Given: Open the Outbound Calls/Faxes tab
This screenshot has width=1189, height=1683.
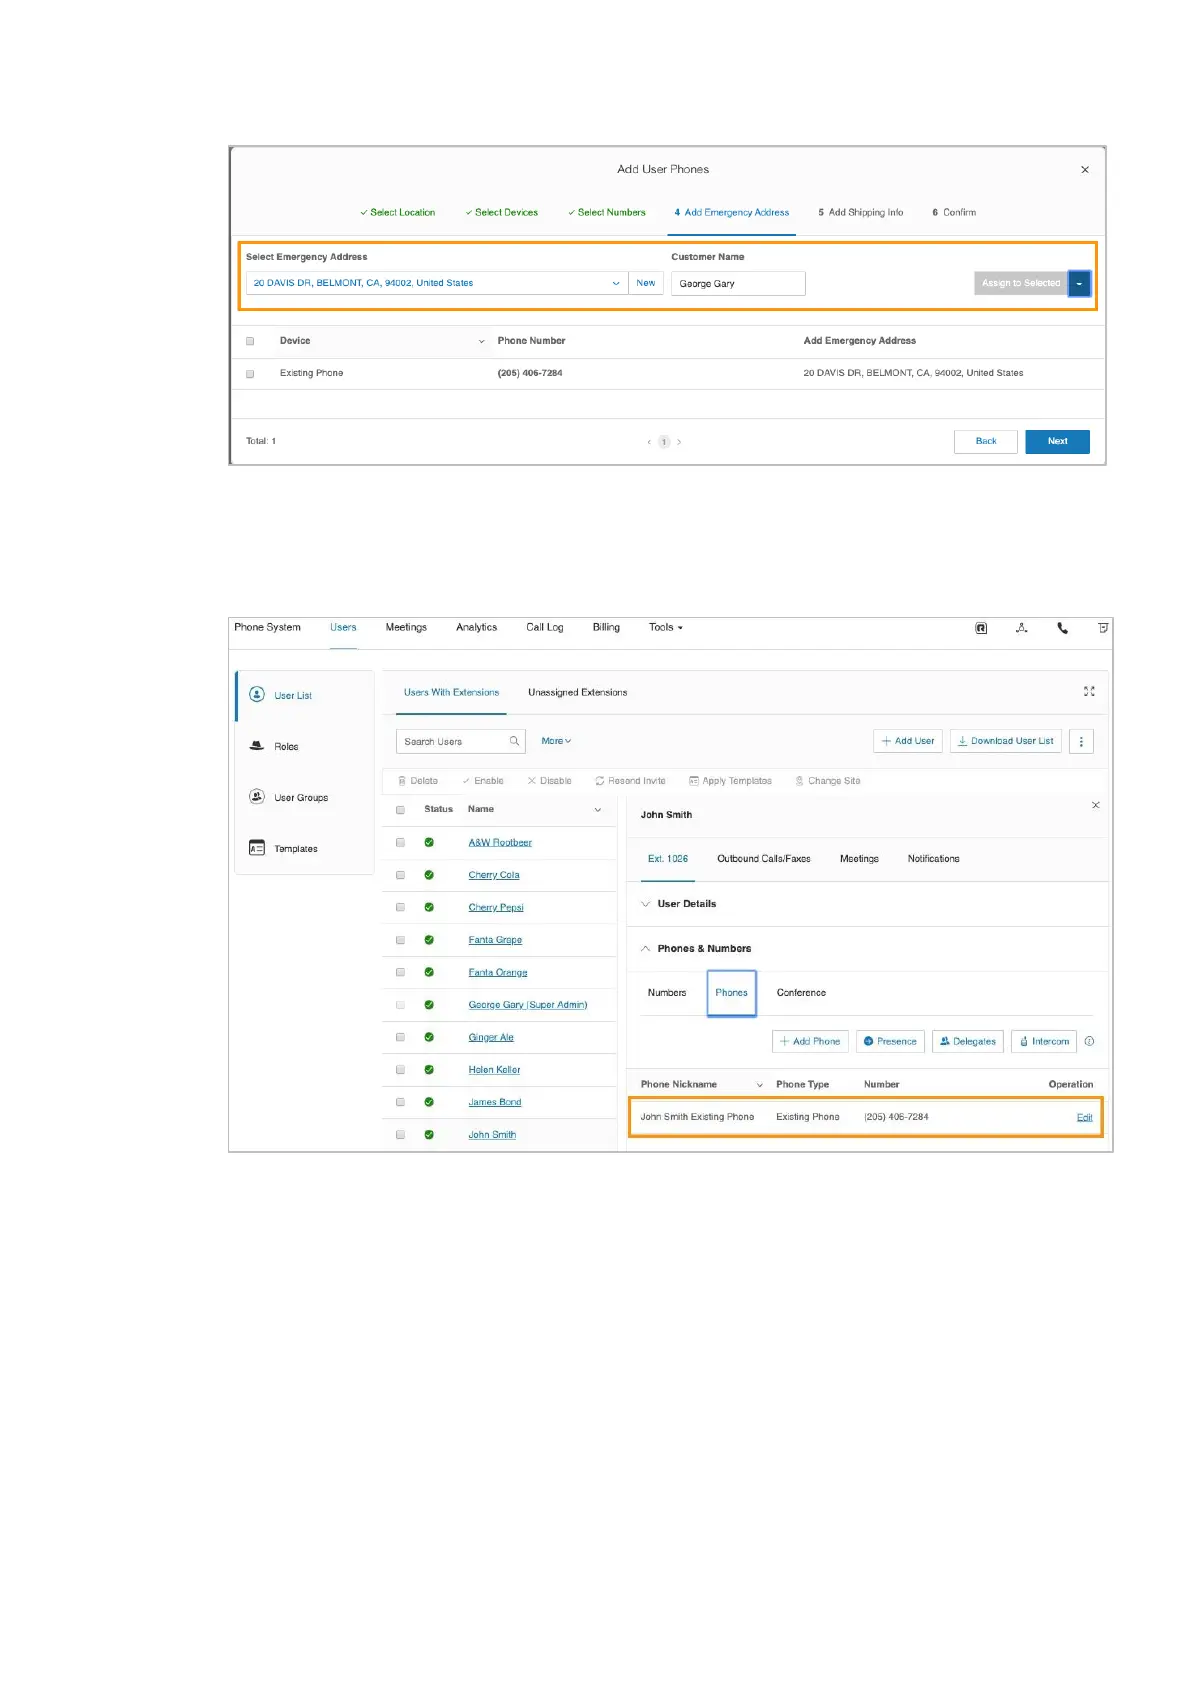Looking at the screenshot, I should [x=763, y=859].
